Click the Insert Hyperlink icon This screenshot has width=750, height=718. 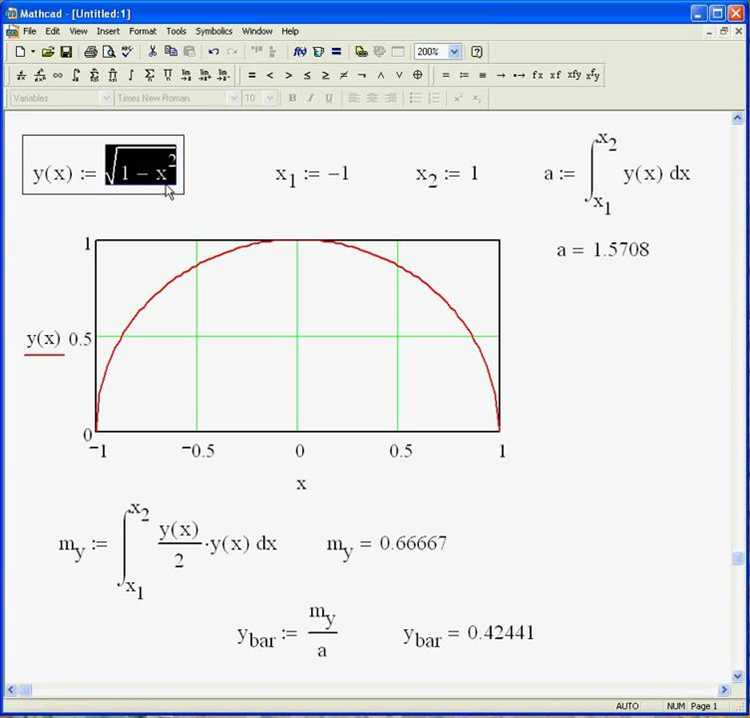[362, 52]
